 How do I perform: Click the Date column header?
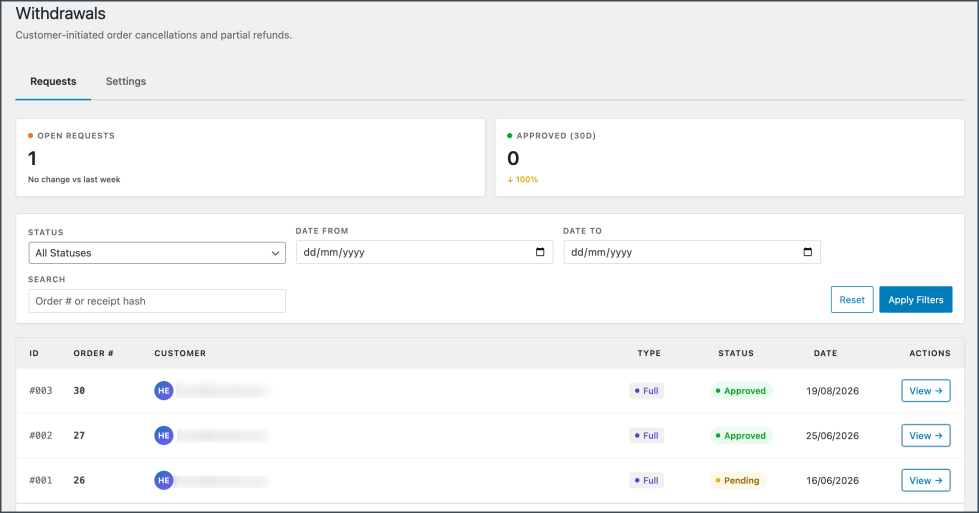[x=825, y=353]
